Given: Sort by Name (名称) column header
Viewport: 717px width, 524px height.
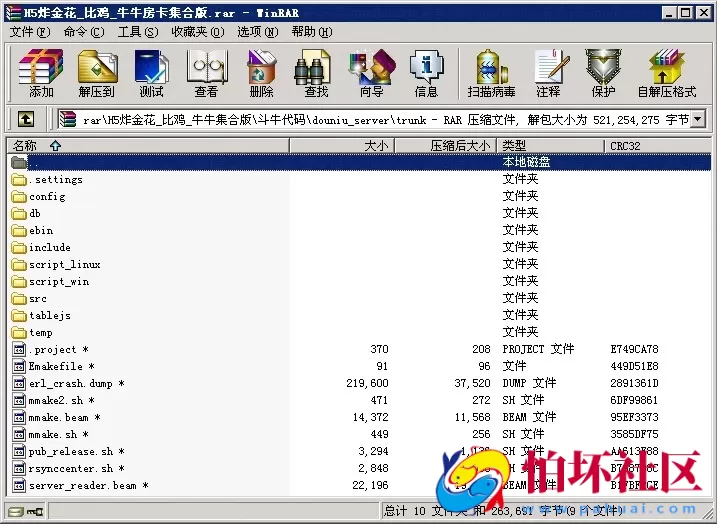Looking at the screenshot, I should click(148, 146).
